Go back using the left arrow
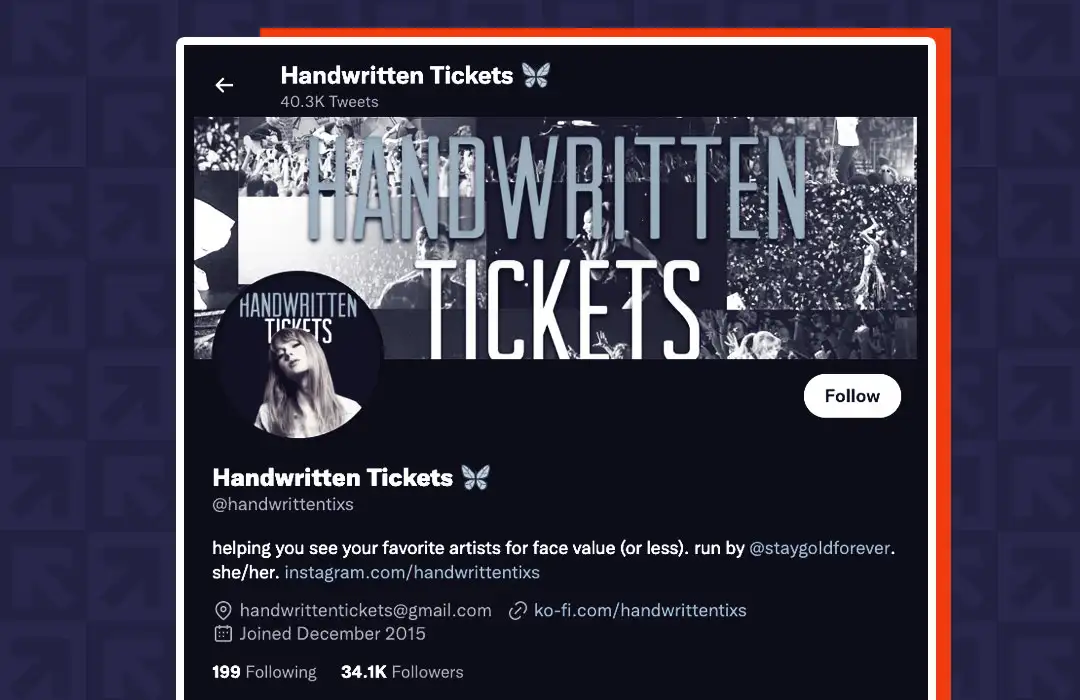Image resolution: width=1080 pixels, height=700 pixels. 224,85
